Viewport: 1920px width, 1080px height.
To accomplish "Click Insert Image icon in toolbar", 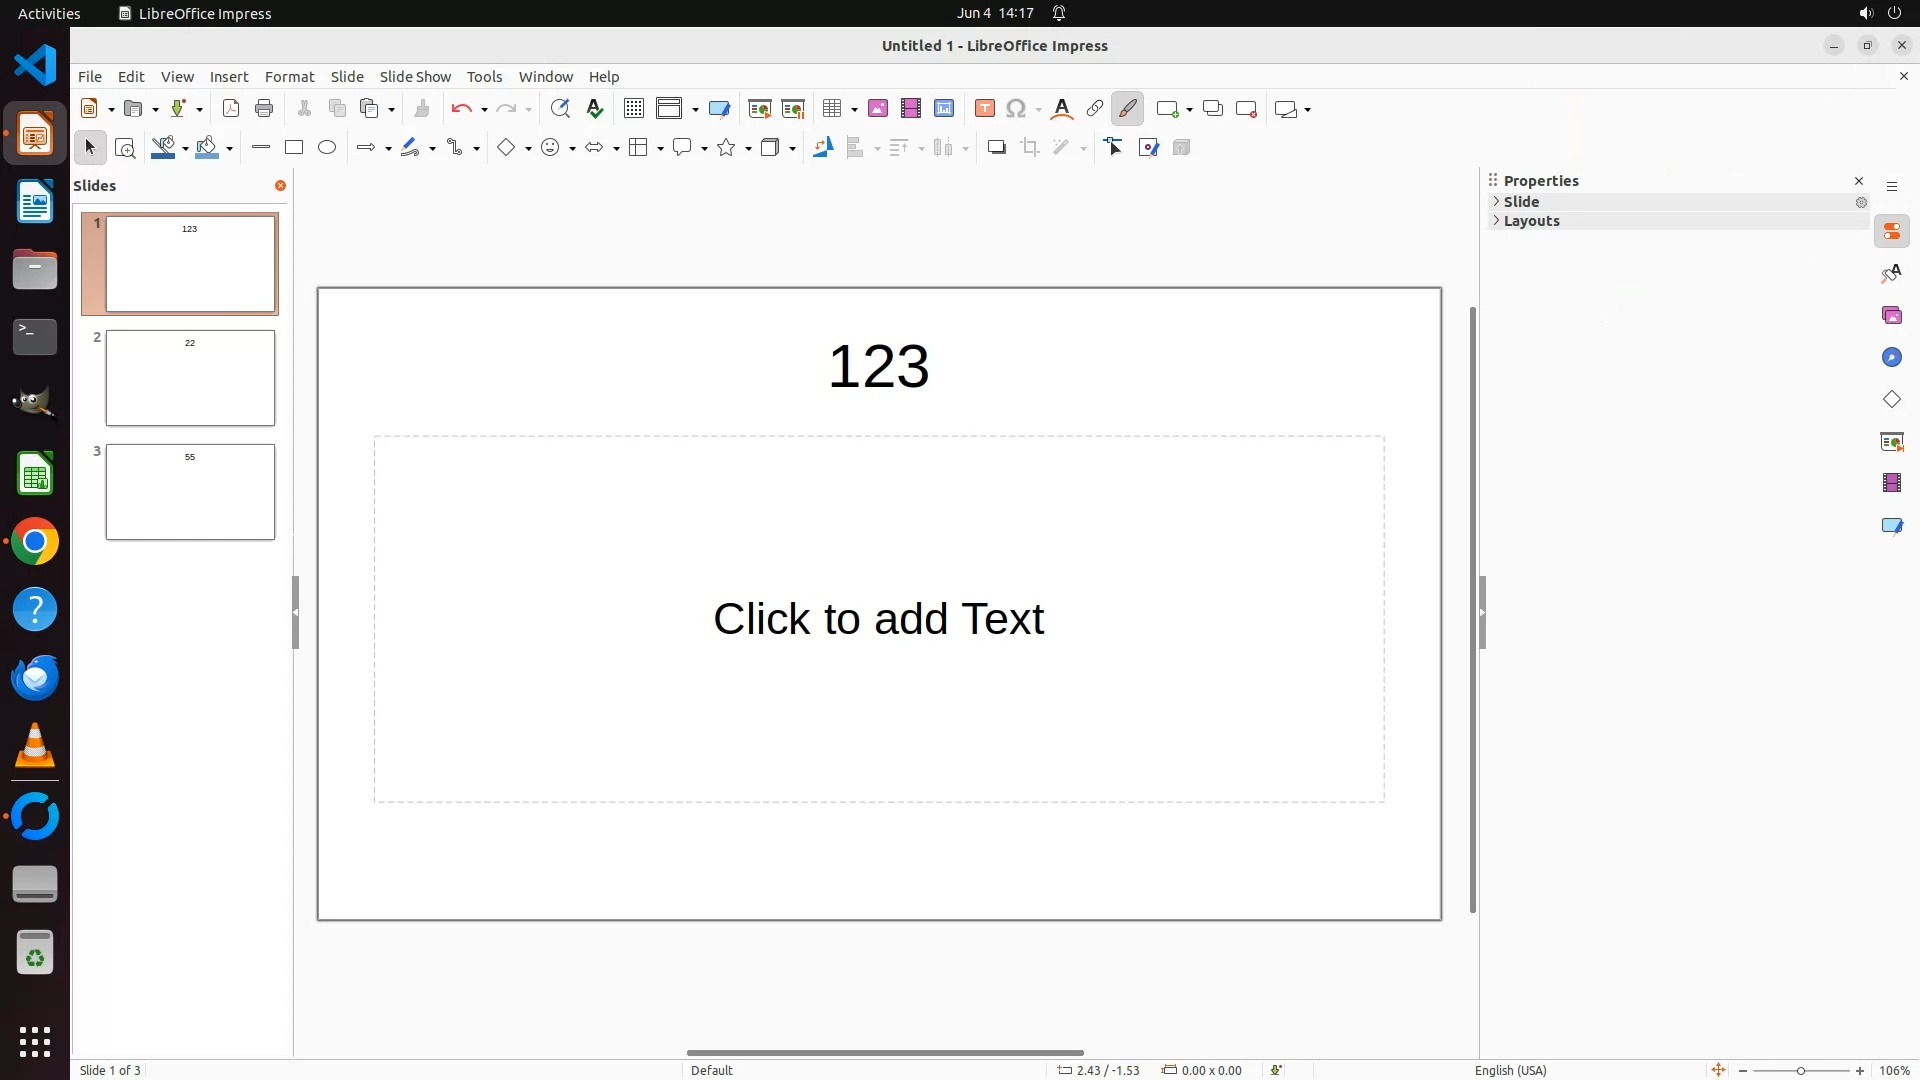I will point(878,109).
